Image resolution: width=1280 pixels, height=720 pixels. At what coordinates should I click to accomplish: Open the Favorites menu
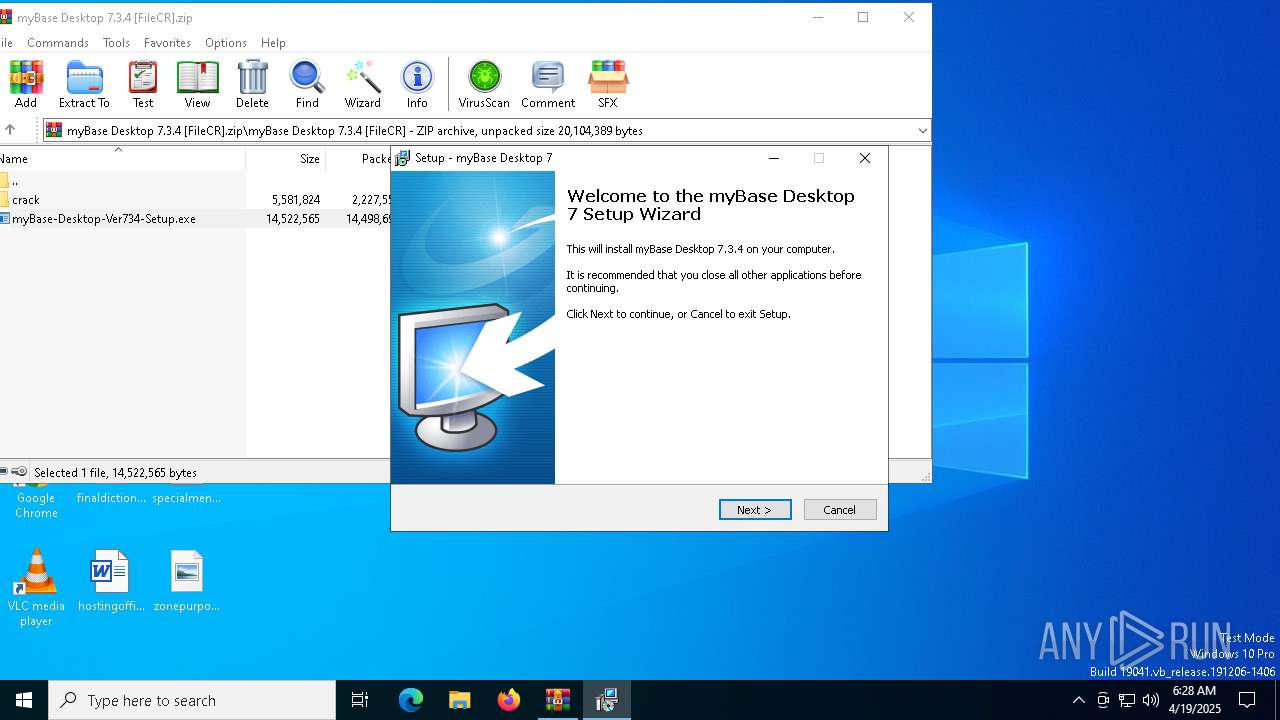click(x=167, y=43)
